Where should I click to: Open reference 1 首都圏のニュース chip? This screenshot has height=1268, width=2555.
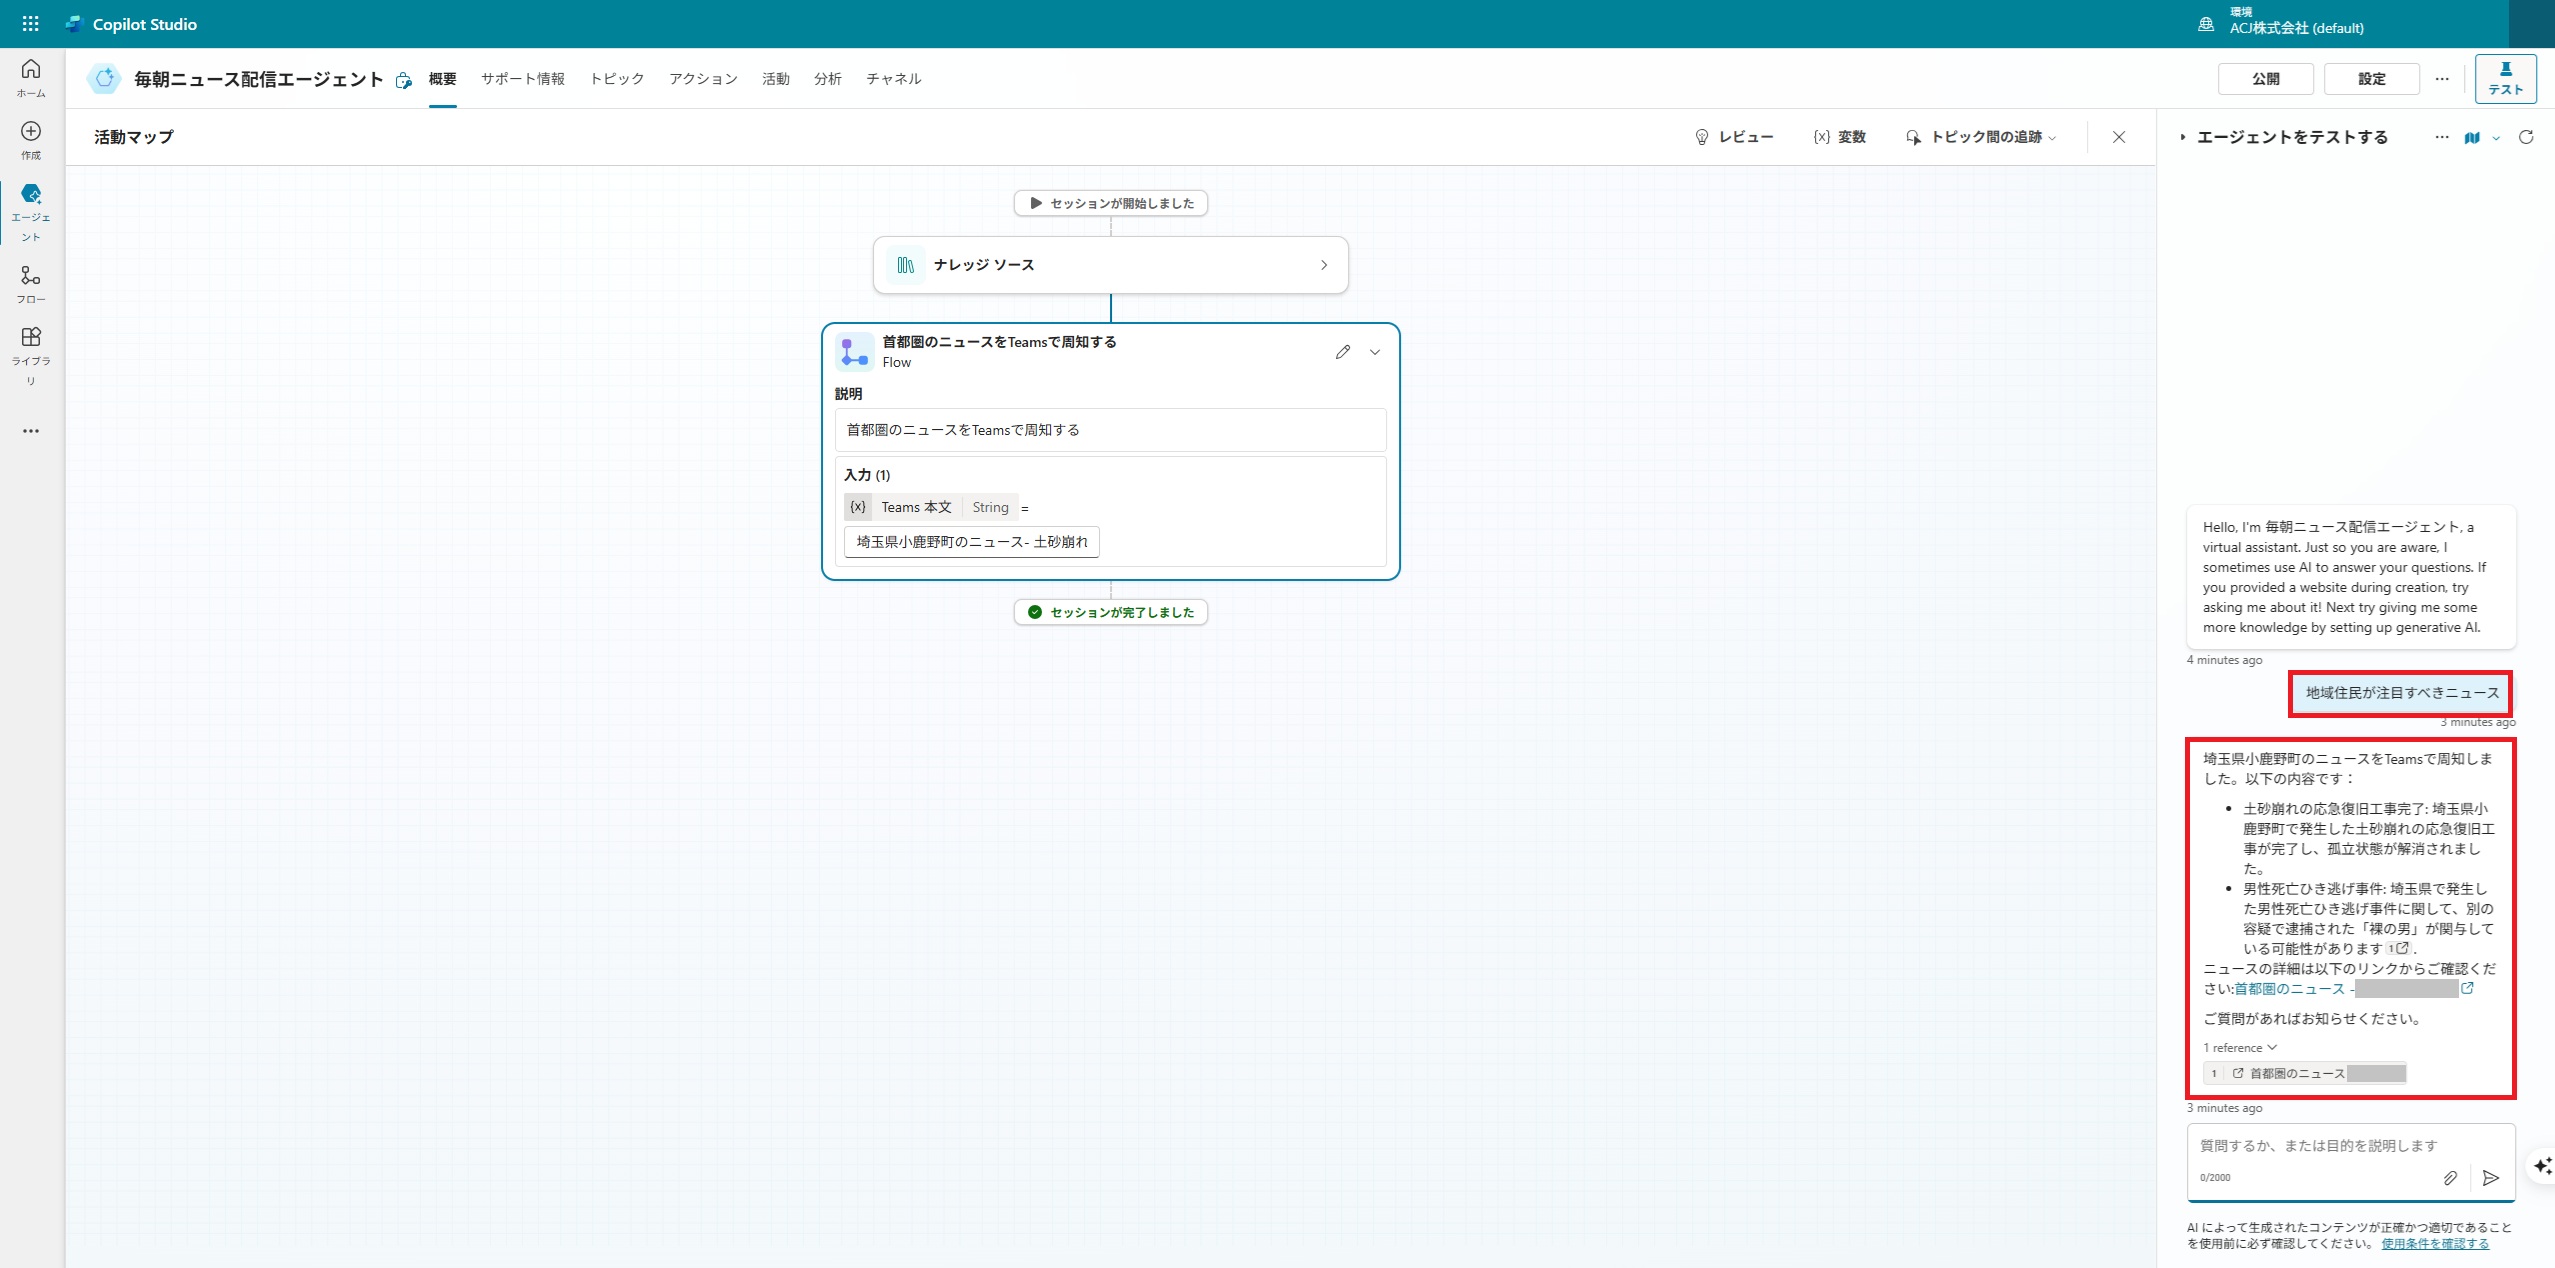[x=2304, y=1073]
